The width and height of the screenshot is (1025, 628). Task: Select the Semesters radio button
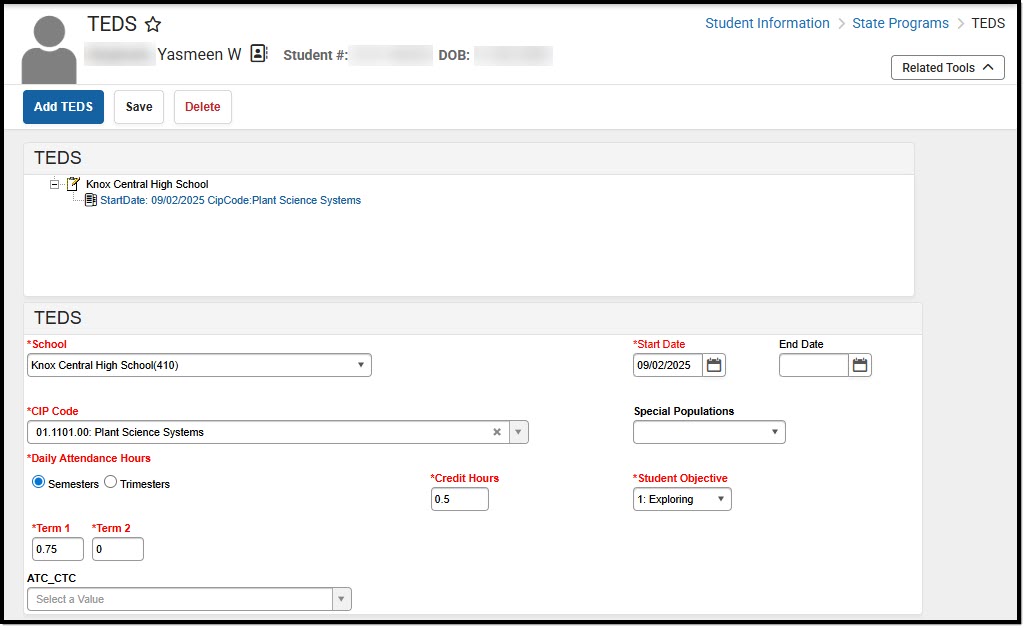coord(39,482)
